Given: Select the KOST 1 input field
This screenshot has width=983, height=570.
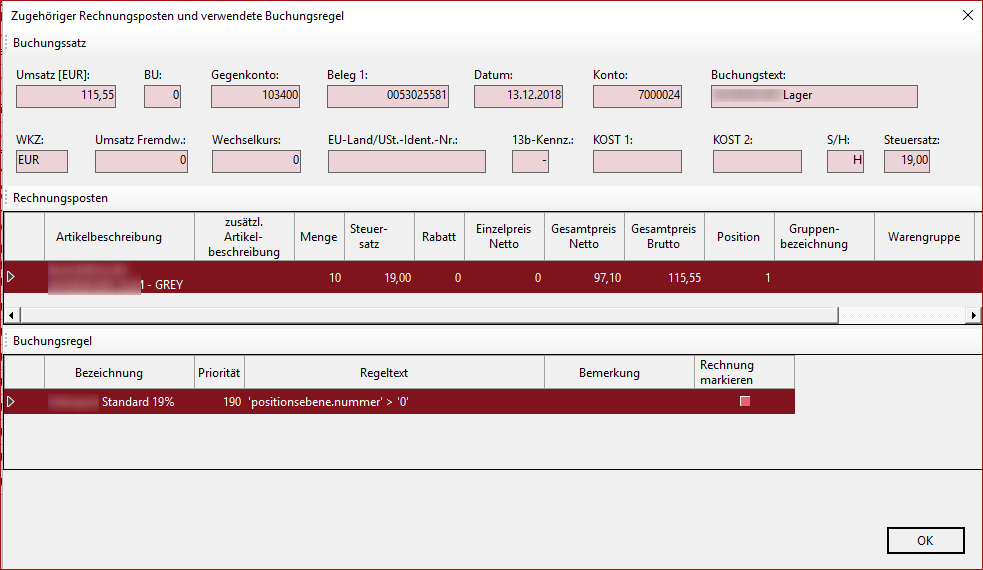Looking at the screenshot, I should [637, 161].
